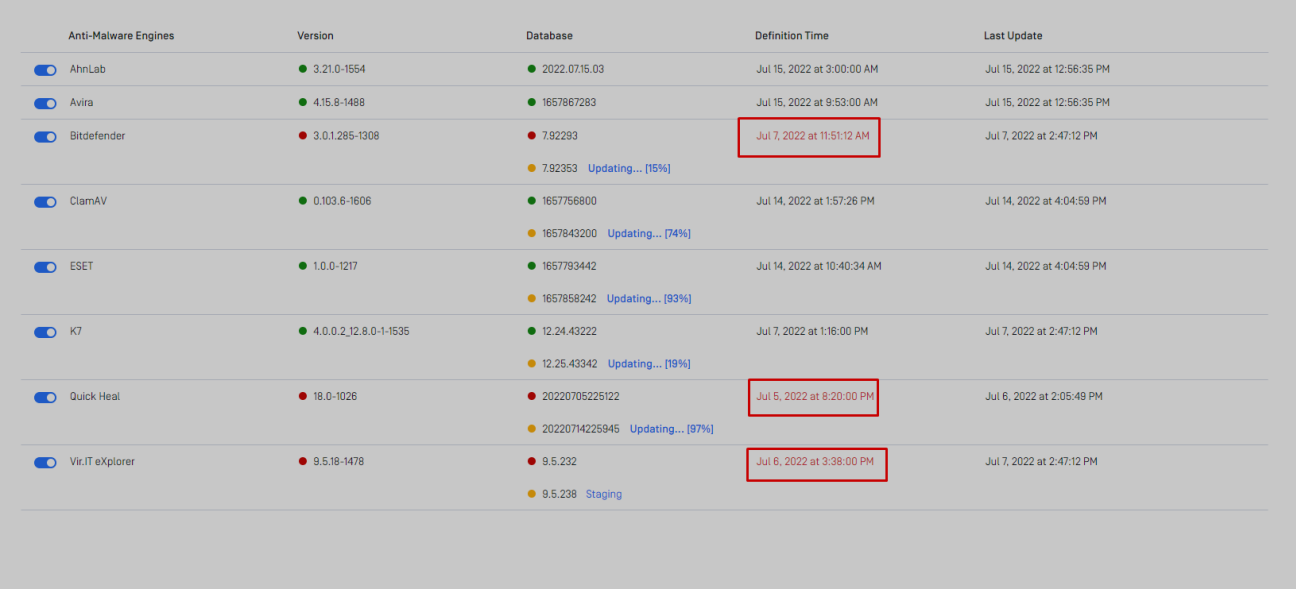Click the green version dot for K7
The image size is (1296, 589).
point(303,331)
